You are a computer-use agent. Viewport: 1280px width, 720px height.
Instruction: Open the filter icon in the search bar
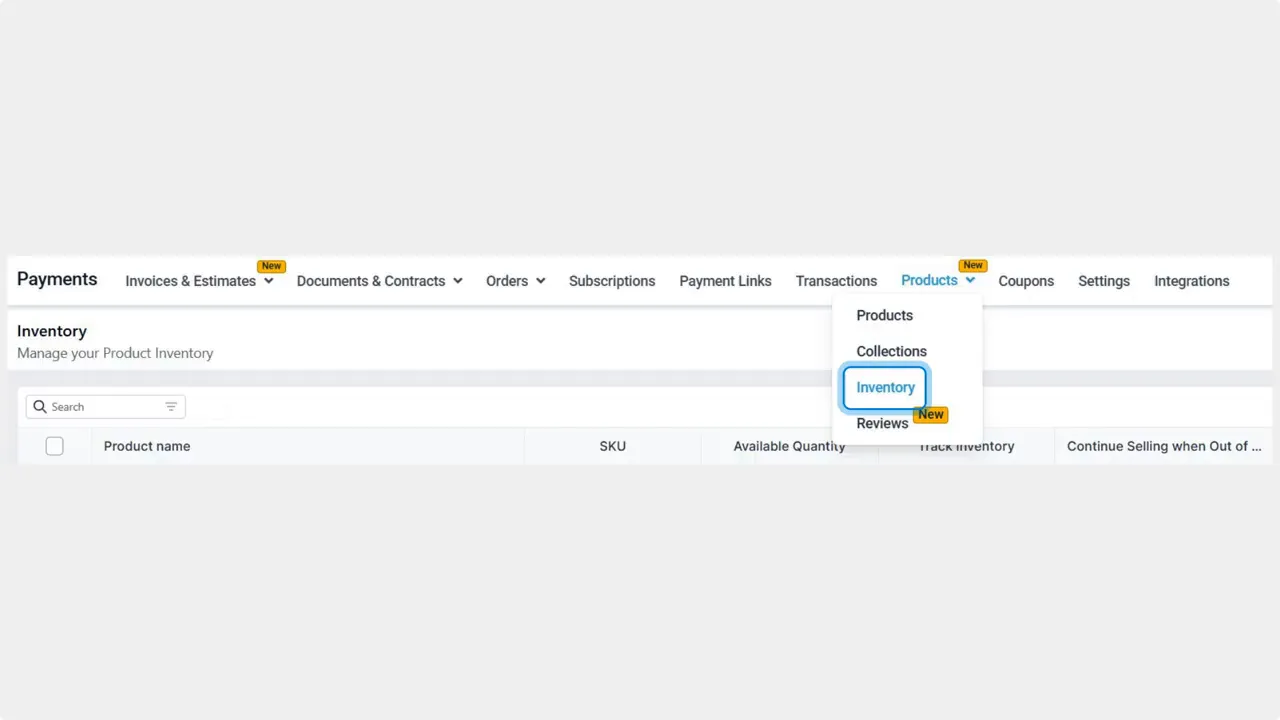pyautogui.click(x=171, y=406)
